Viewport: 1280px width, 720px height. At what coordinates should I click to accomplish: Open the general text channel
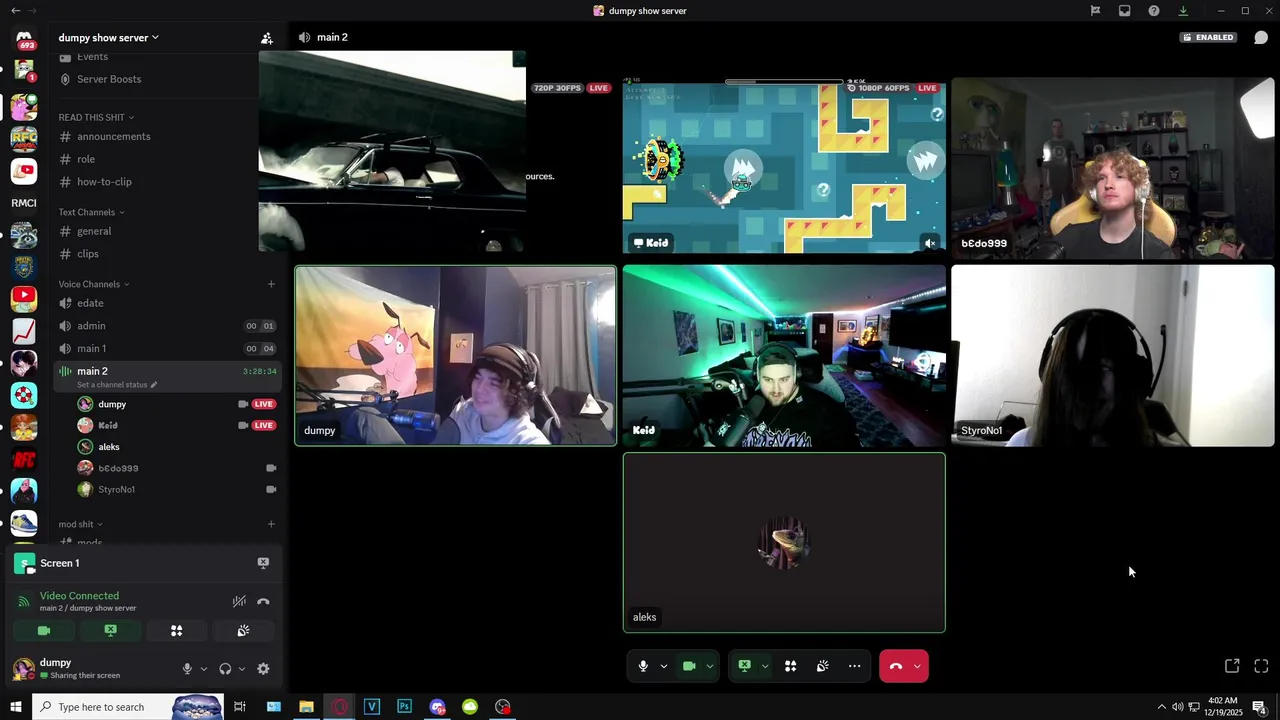pos(166,231)
